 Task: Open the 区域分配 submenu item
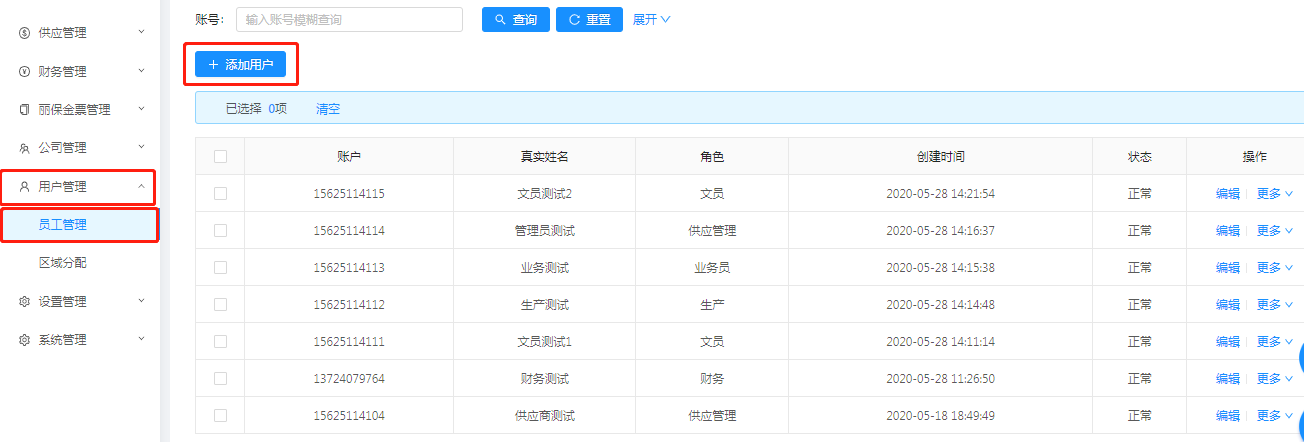click(62, 263)
